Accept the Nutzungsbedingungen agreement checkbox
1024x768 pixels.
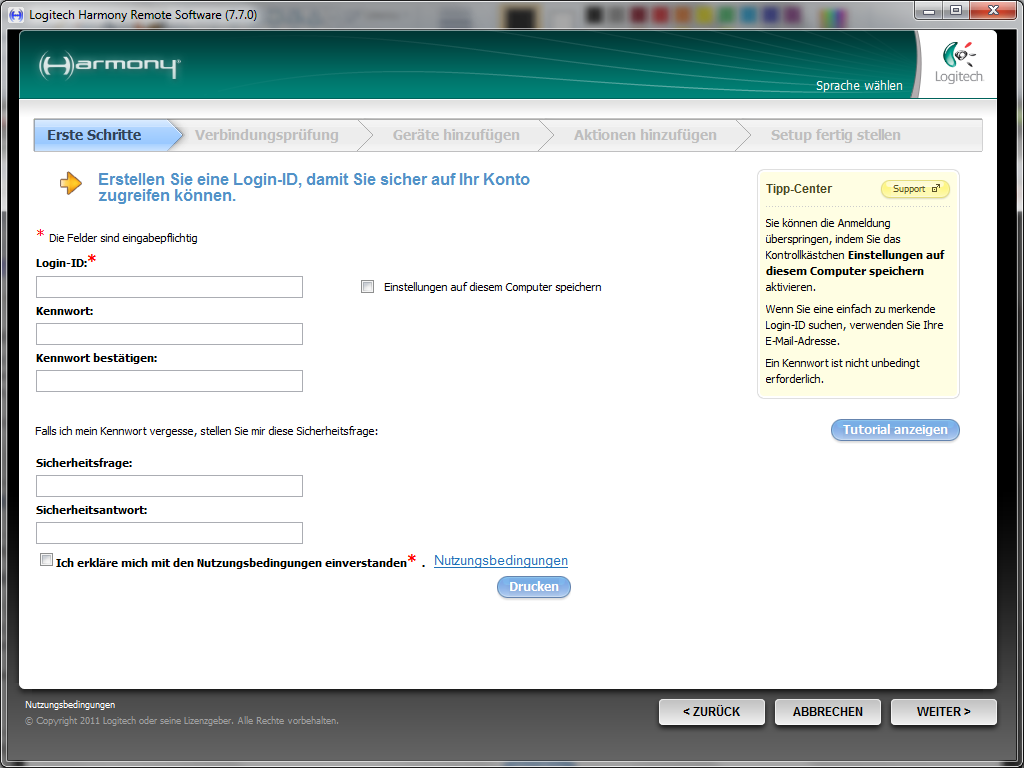(x=46, y=560)
